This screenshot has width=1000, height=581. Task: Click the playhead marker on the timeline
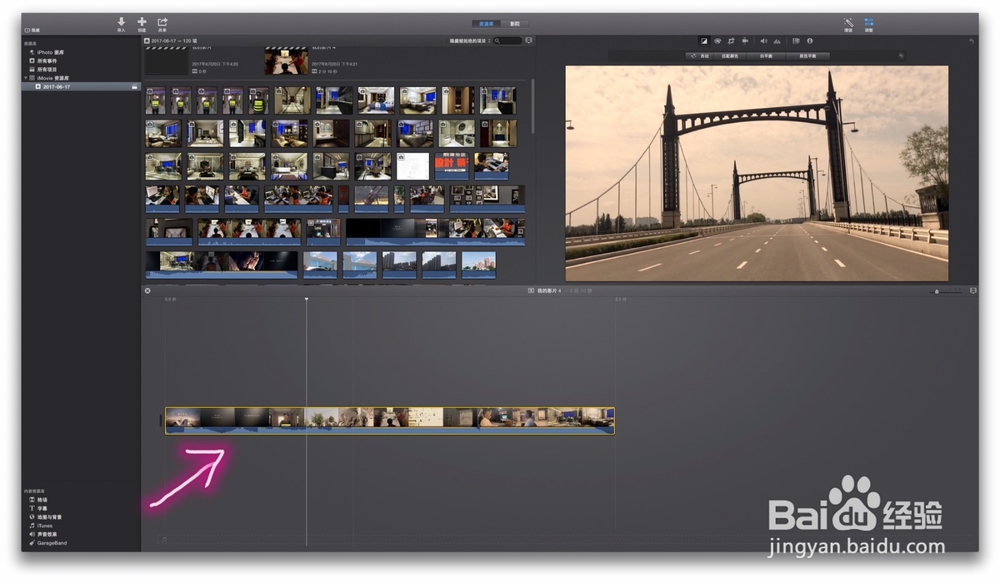[306, 298]
